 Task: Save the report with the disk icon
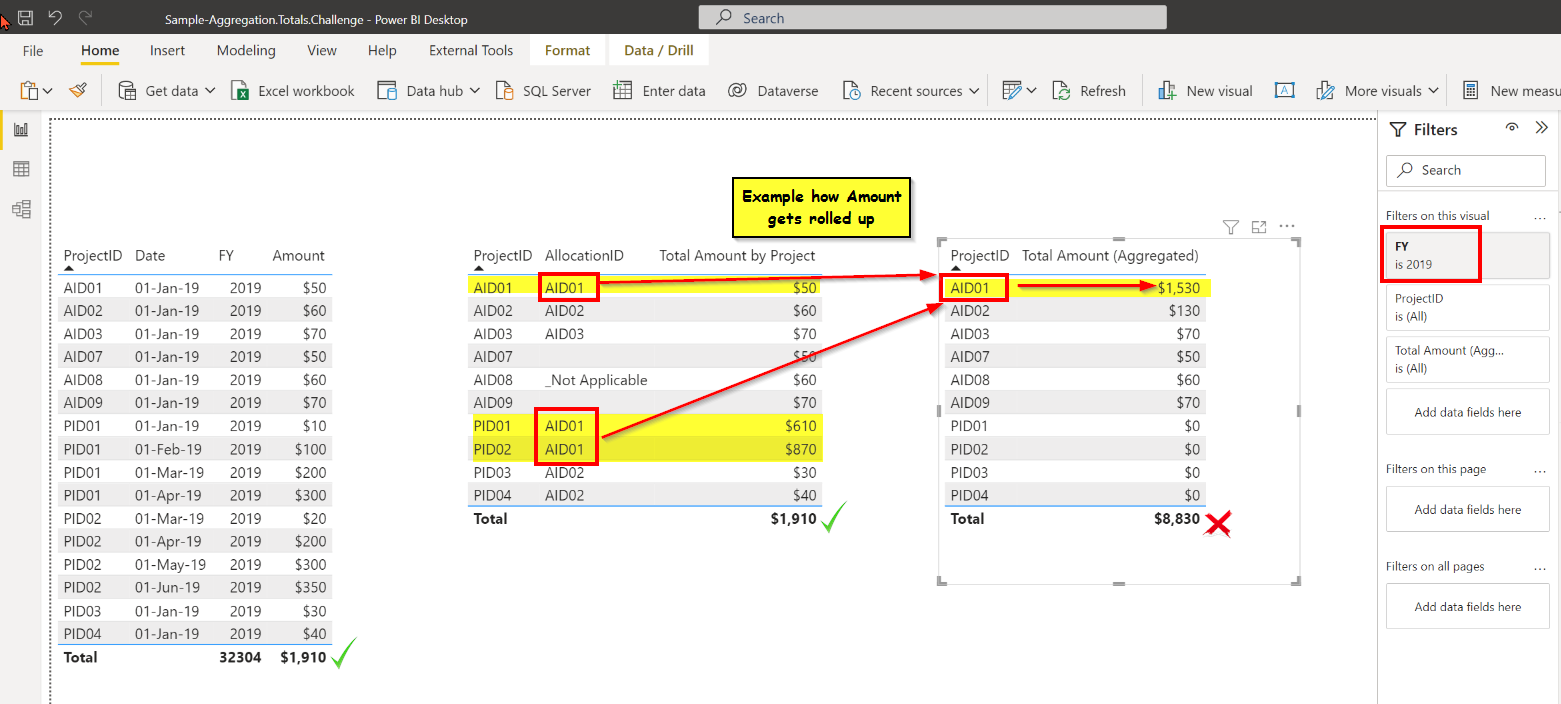coord(26,18)
